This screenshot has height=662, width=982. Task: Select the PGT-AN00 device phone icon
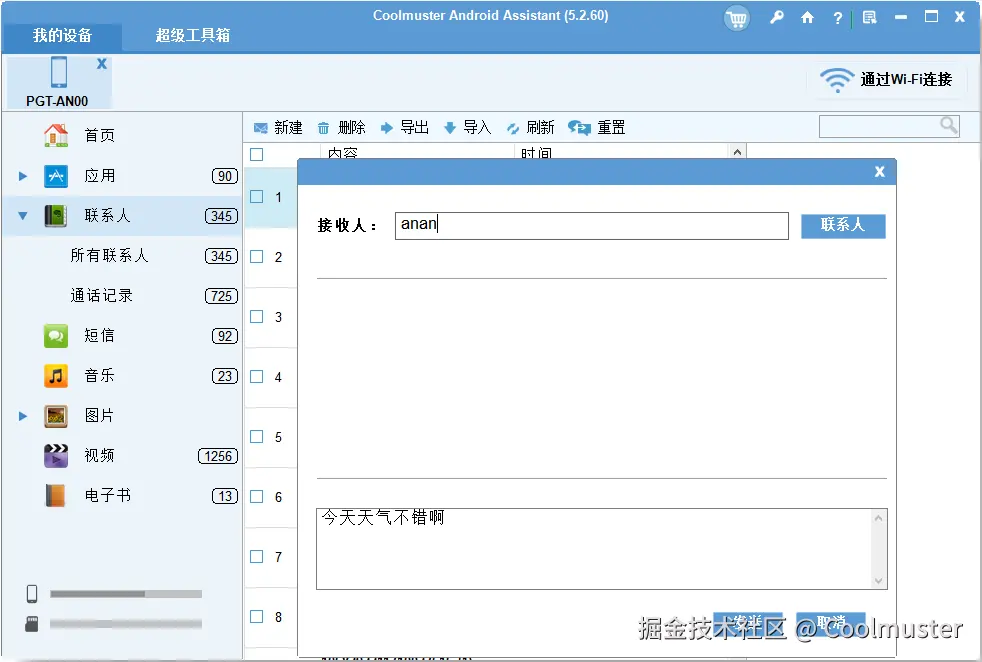coord(59,72)
